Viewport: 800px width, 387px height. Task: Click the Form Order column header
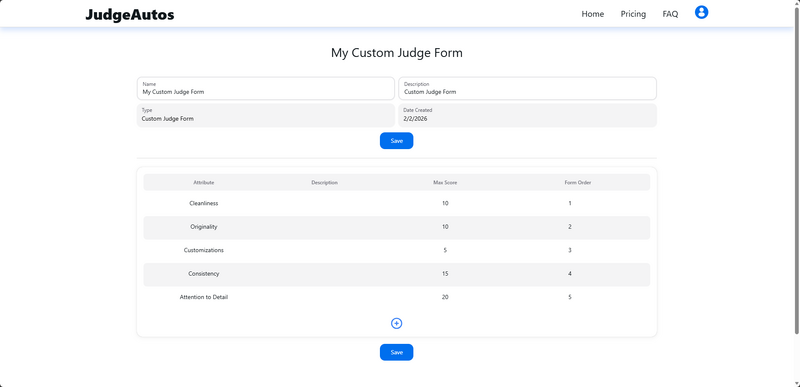pyautogui.click(x=578, y=183)
